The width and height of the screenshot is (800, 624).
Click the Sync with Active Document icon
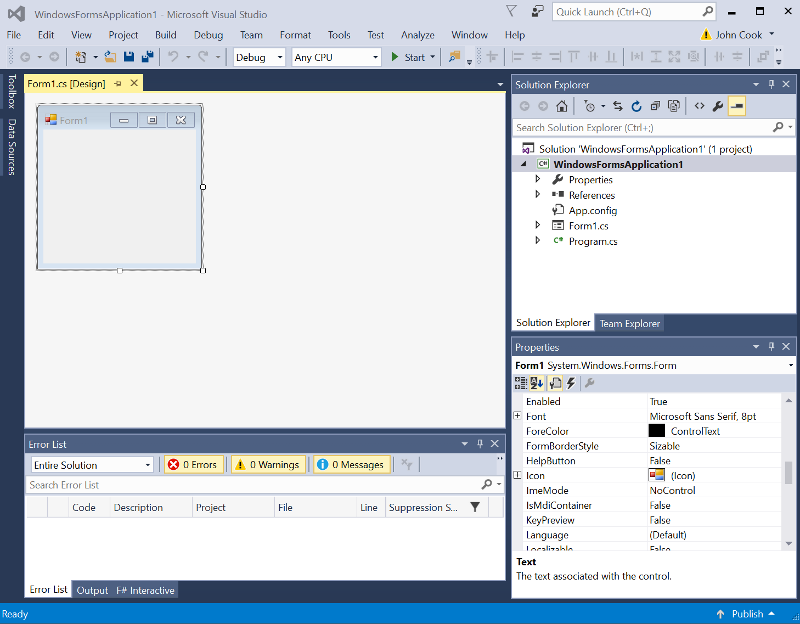618,106
